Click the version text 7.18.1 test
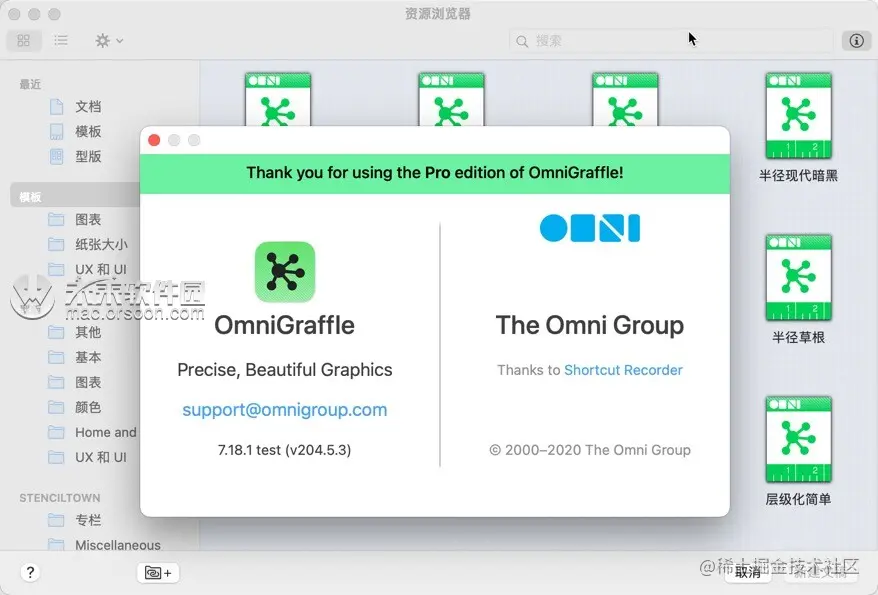This screenshot has height=595, width=878. [284, 450]
